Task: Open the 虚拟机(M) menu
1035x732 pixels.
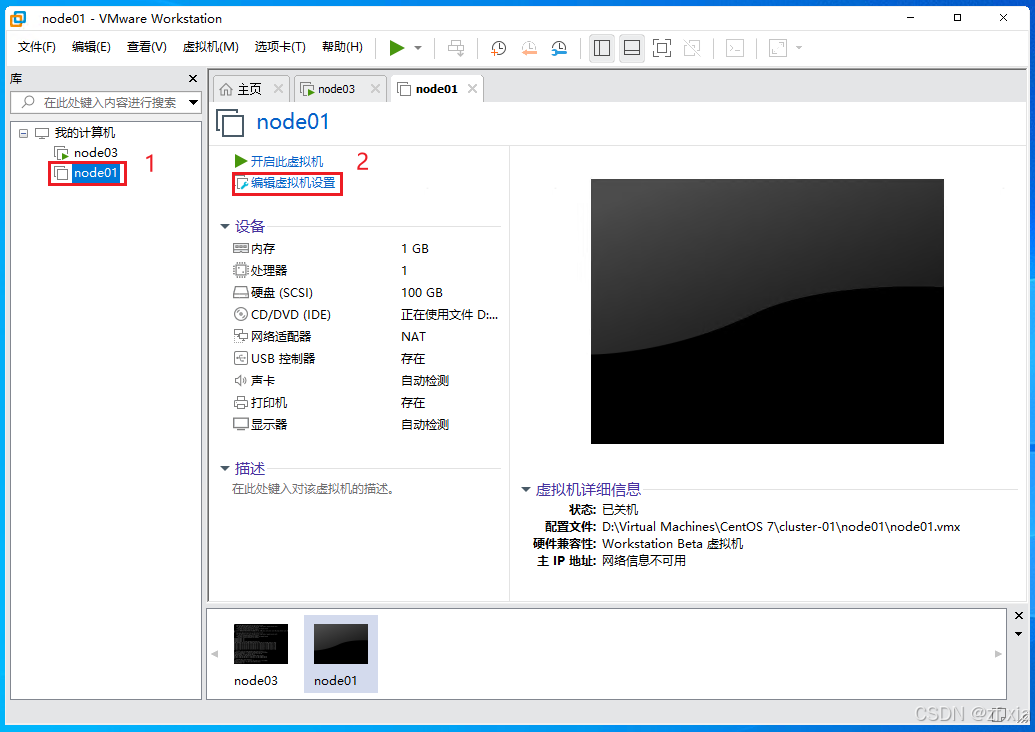Action: click(x=211, y=47)
